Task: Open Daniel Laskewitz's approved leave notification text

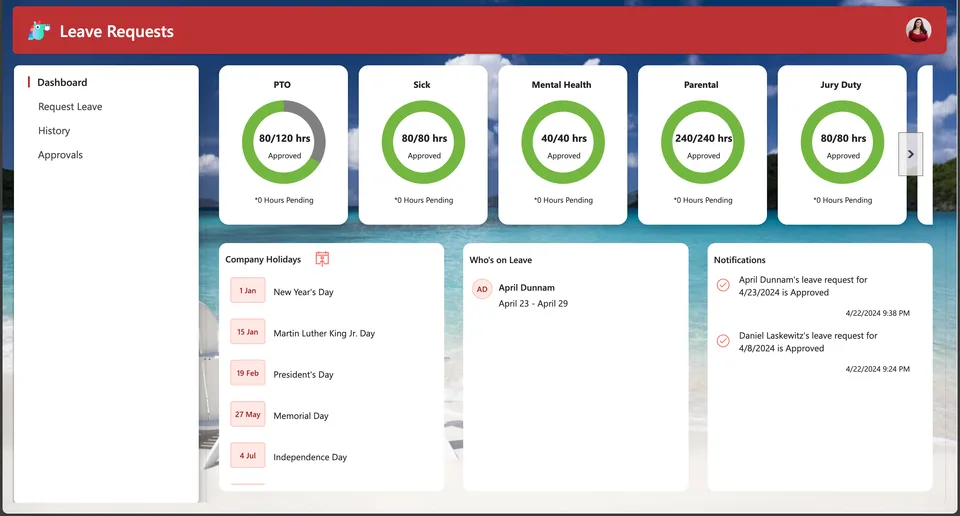Action: (808, 342)
